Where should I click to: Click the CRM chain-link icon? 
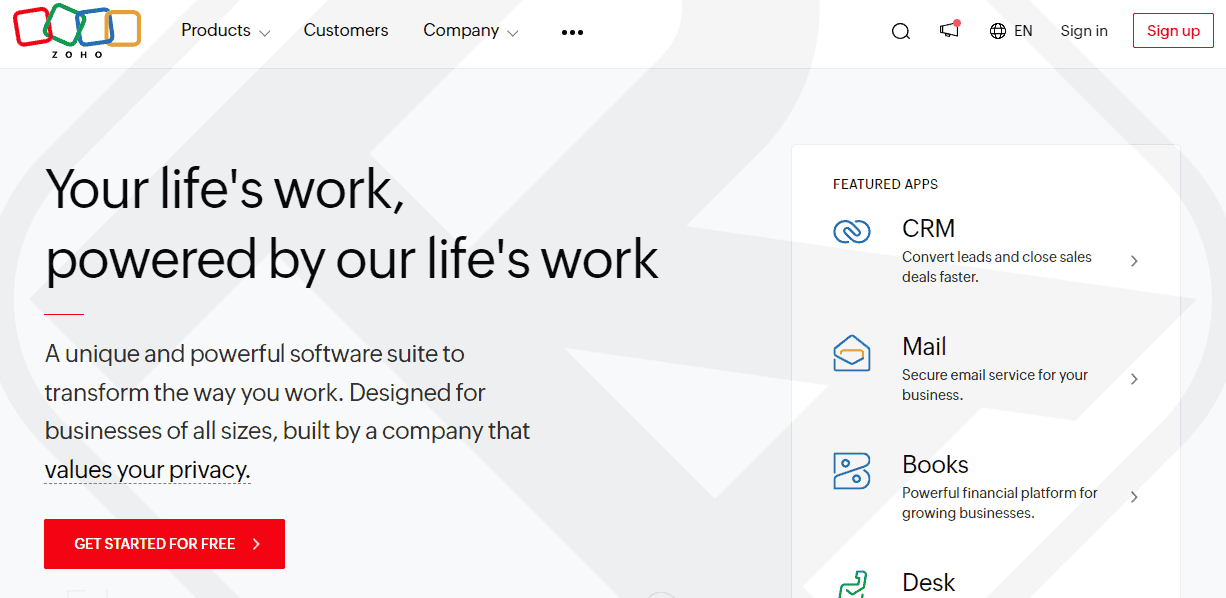852,231
